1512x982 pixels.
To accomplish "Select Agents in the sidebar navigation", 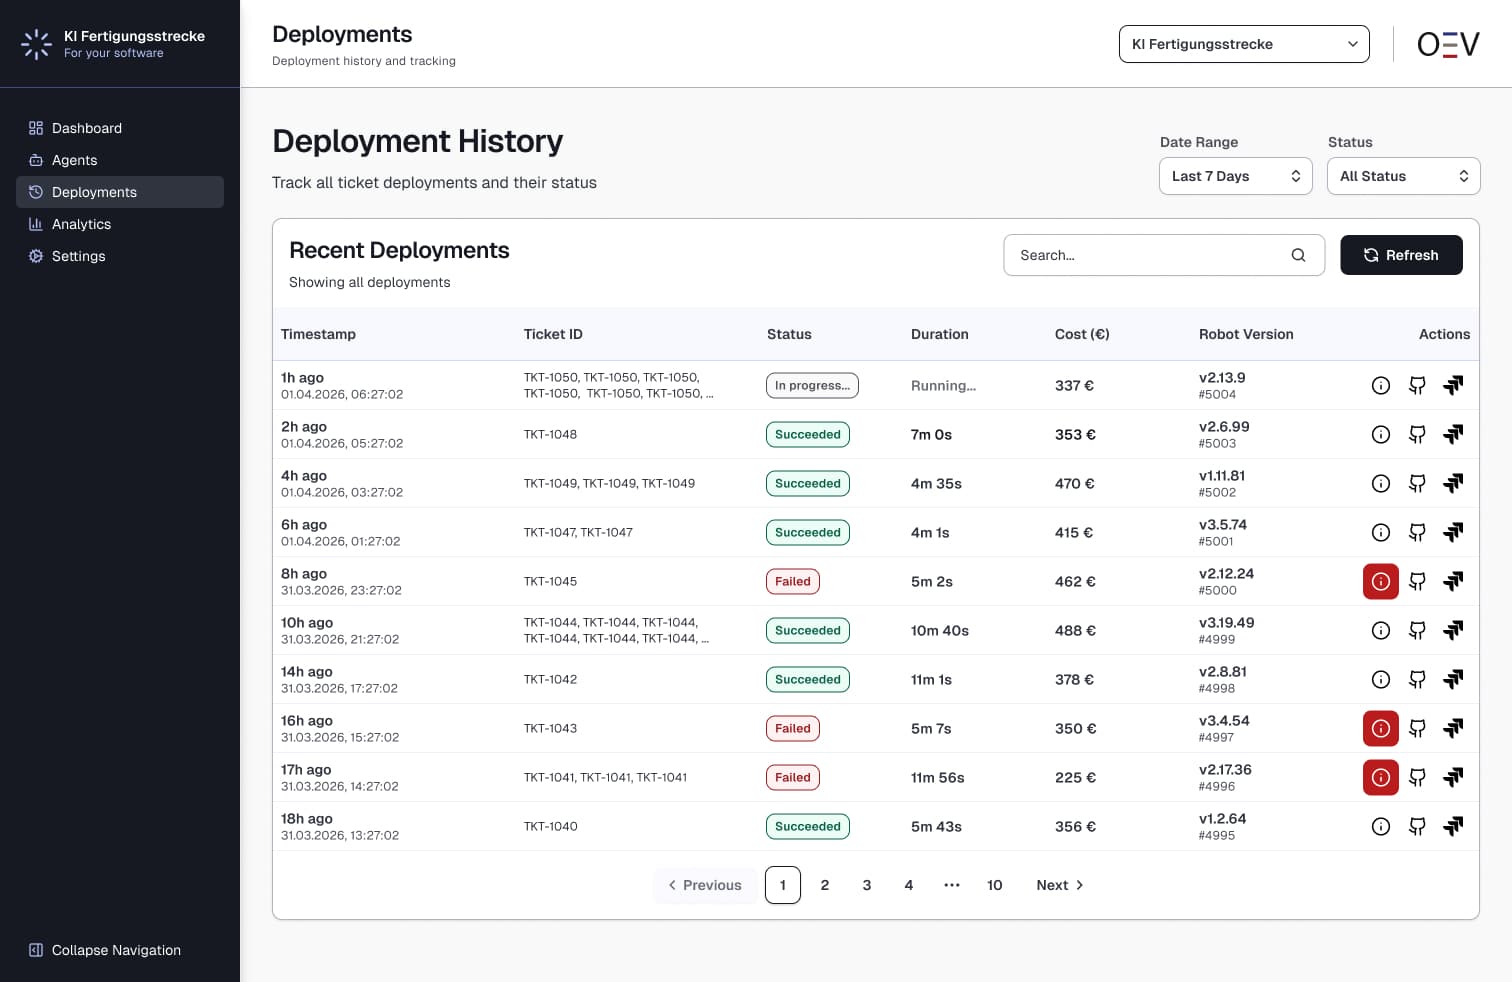I will (74, 160).
